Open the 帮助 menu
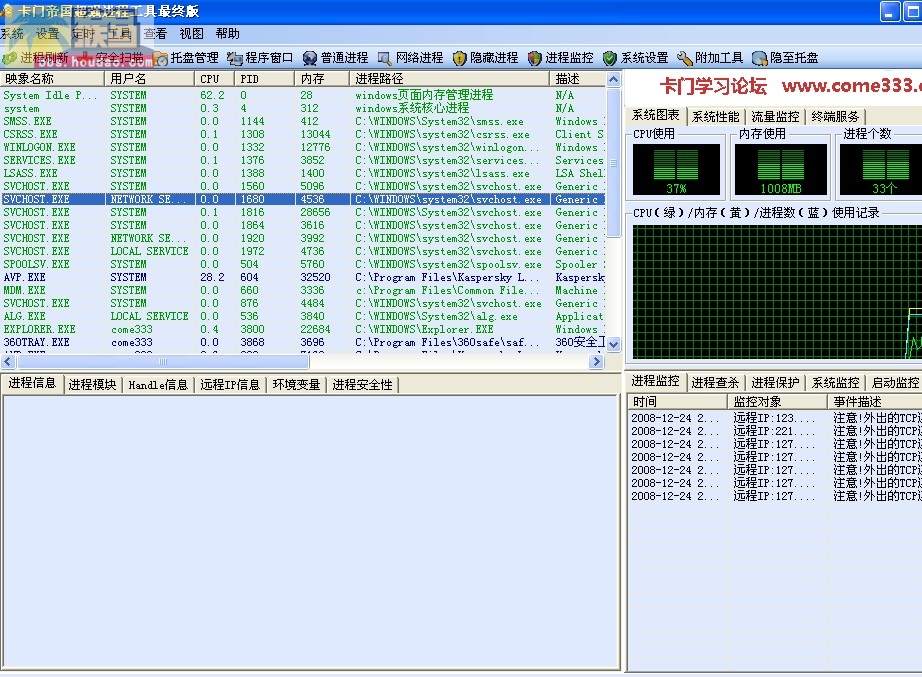This screenshot has height=677, width=922. [x=227, y=34]
